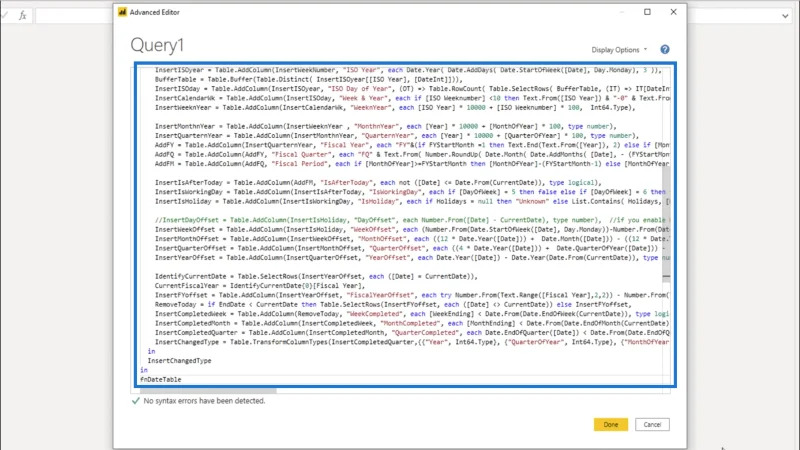Click the green checkmark syntax status icon
Viewport: 800px width, 450px height.
pyautogui.click(x=135, y=401)
